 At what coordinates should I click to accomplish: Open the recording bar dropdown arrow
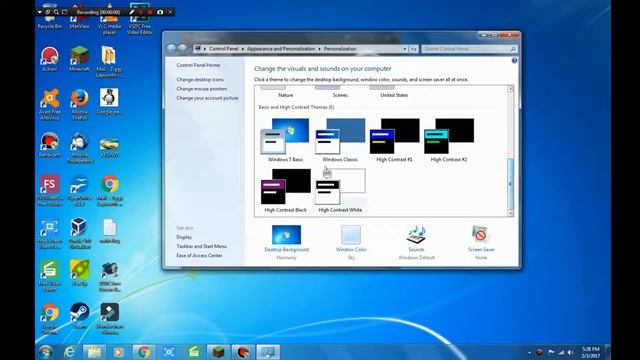coord(40,12)
